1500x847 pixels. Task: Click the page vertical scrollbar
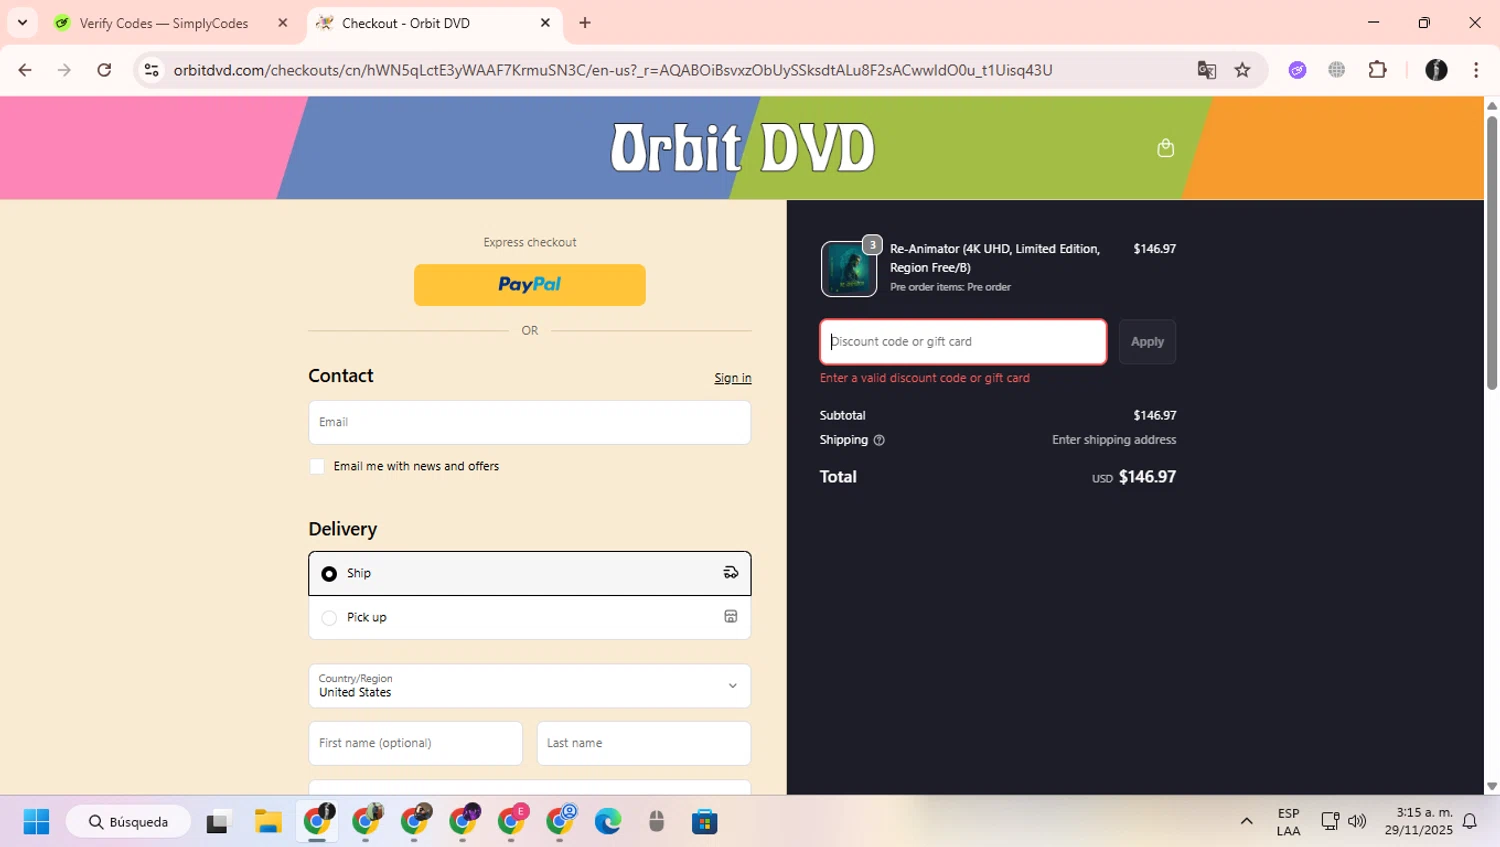[1492, 252]
